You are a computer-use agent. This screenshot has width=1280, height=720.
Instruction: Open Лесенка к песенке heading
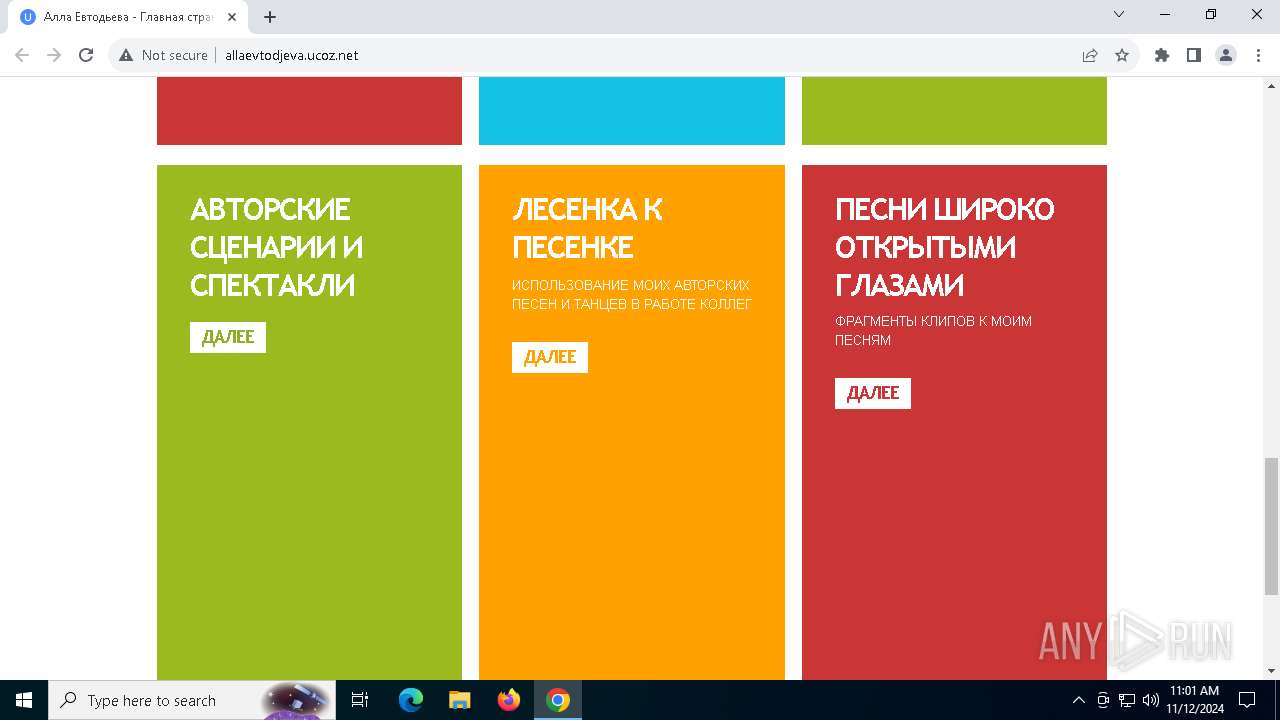pyautogui.click(x=587, y=228)
